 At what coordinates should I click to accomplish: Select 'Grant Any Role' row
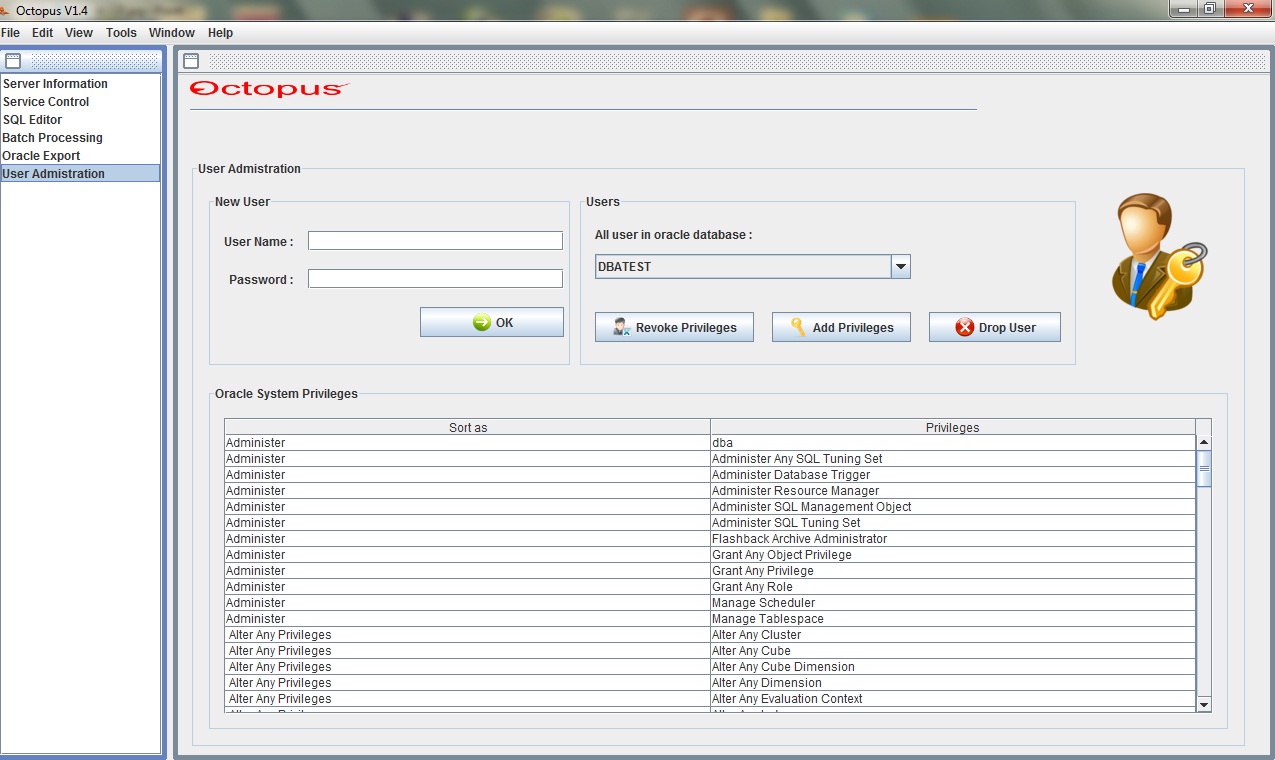[710, 587]
